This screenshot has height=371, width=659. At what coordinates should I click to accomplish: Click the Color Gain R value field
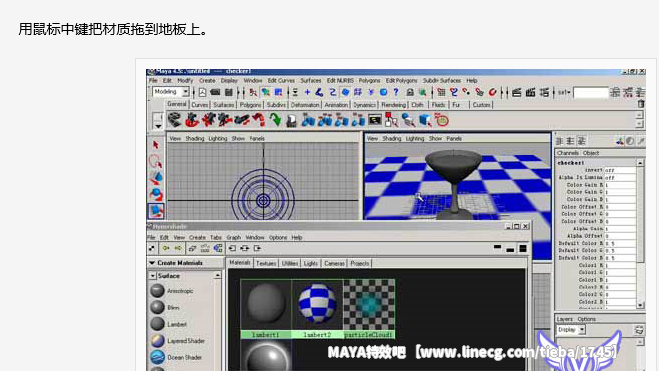point(620,185)
